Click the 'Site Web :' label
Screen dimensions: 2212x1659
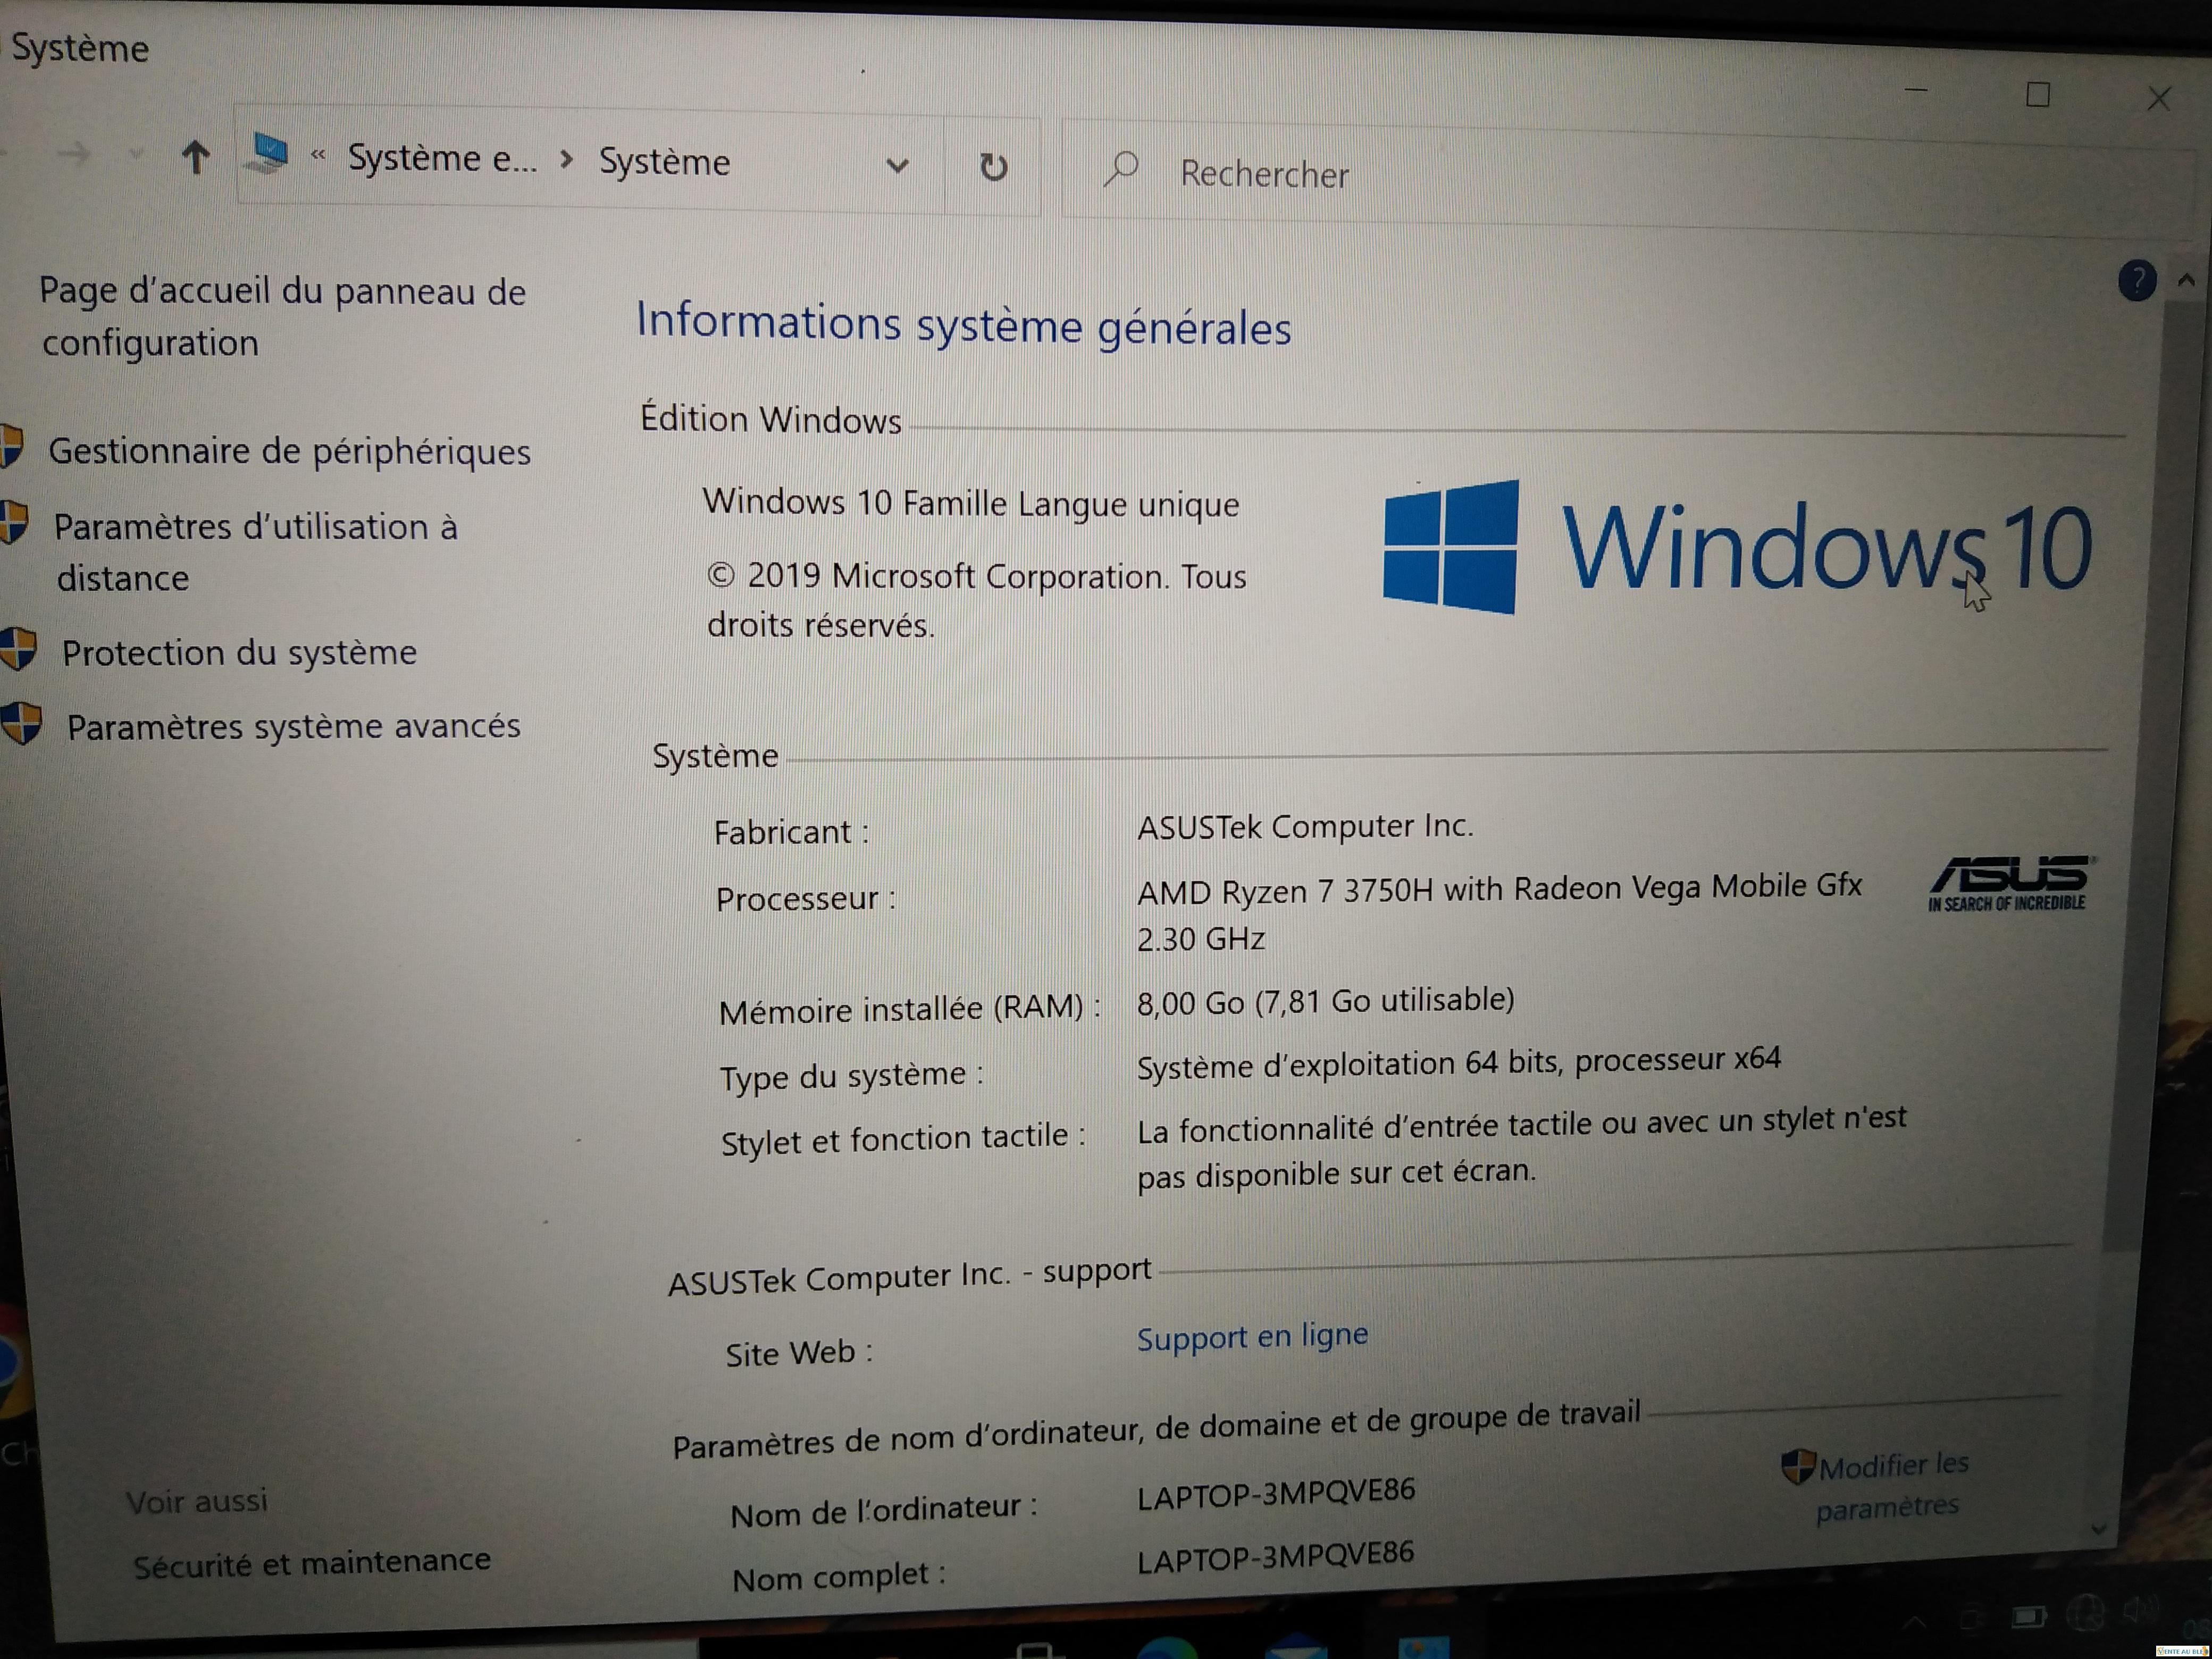(799, 1354)
